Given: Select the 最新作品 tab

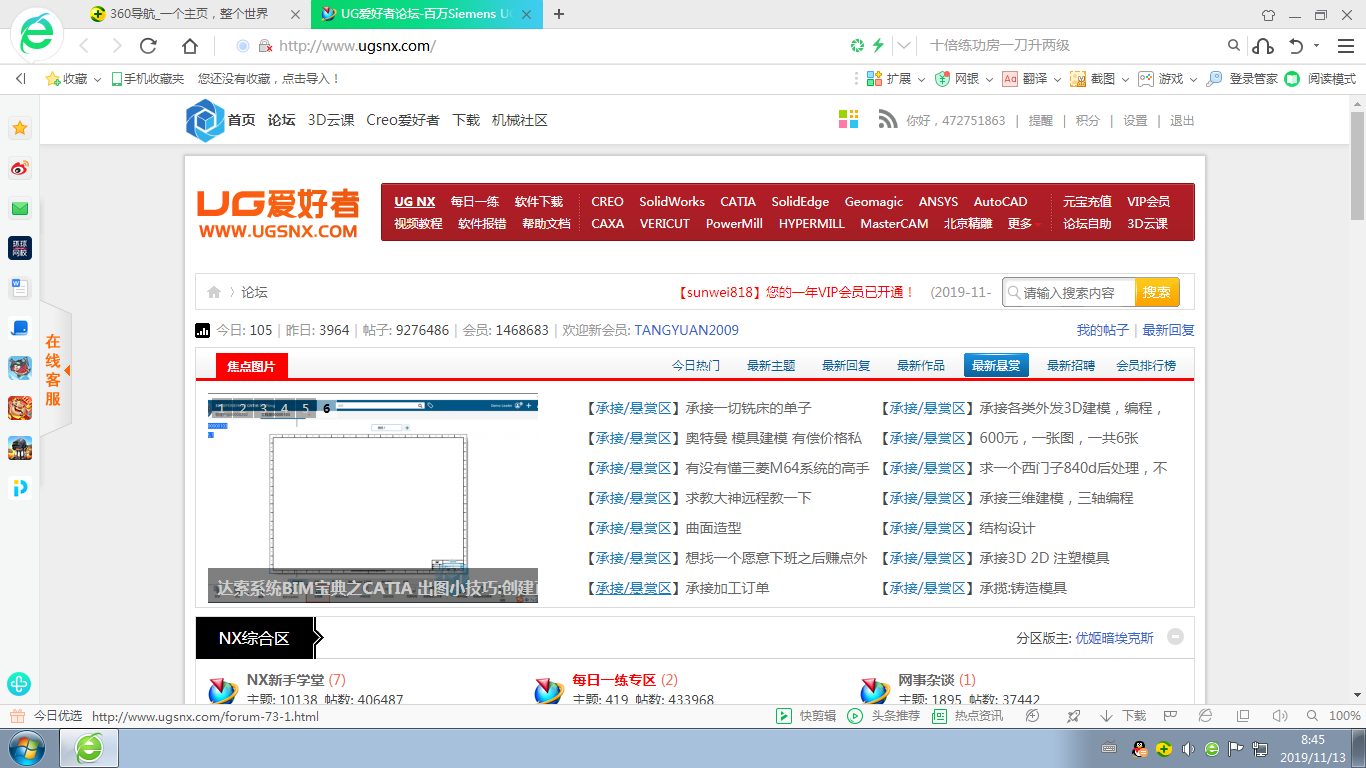Looking at the screenshot, I should 921,366.
